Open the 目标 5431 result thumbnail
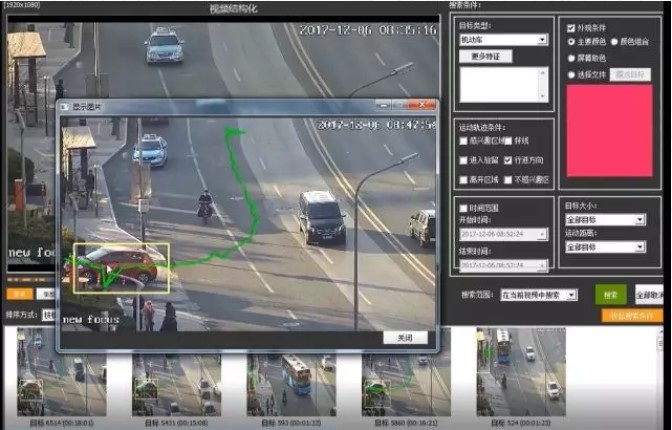Screen dimensions: 672x430 coord(168,371)
